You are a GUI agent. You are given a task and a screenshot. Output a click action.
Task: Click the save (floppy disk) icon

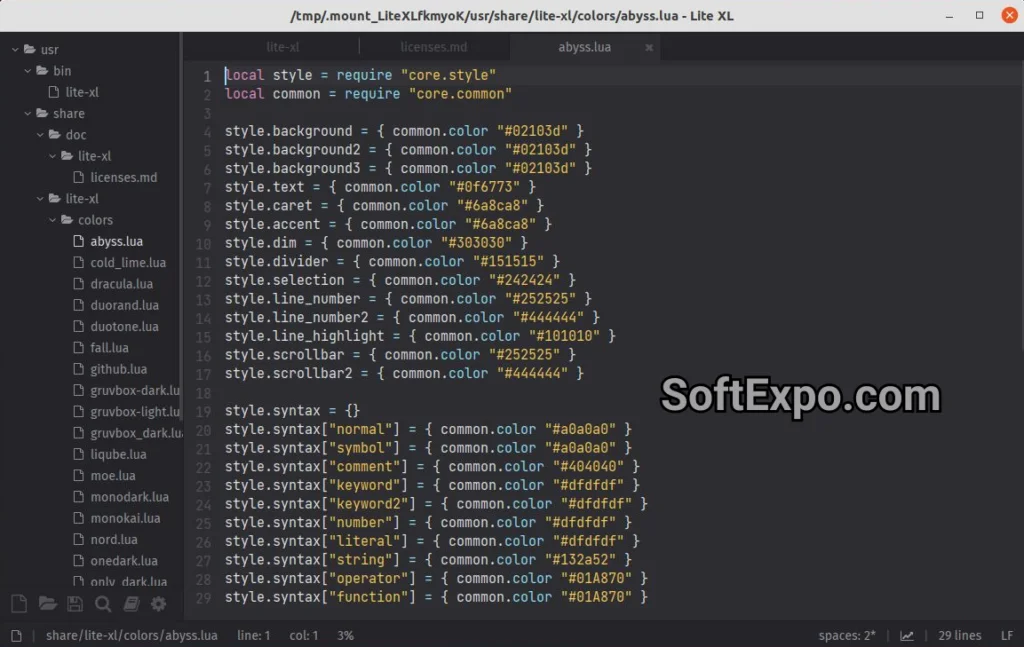(x=74, y=604)
